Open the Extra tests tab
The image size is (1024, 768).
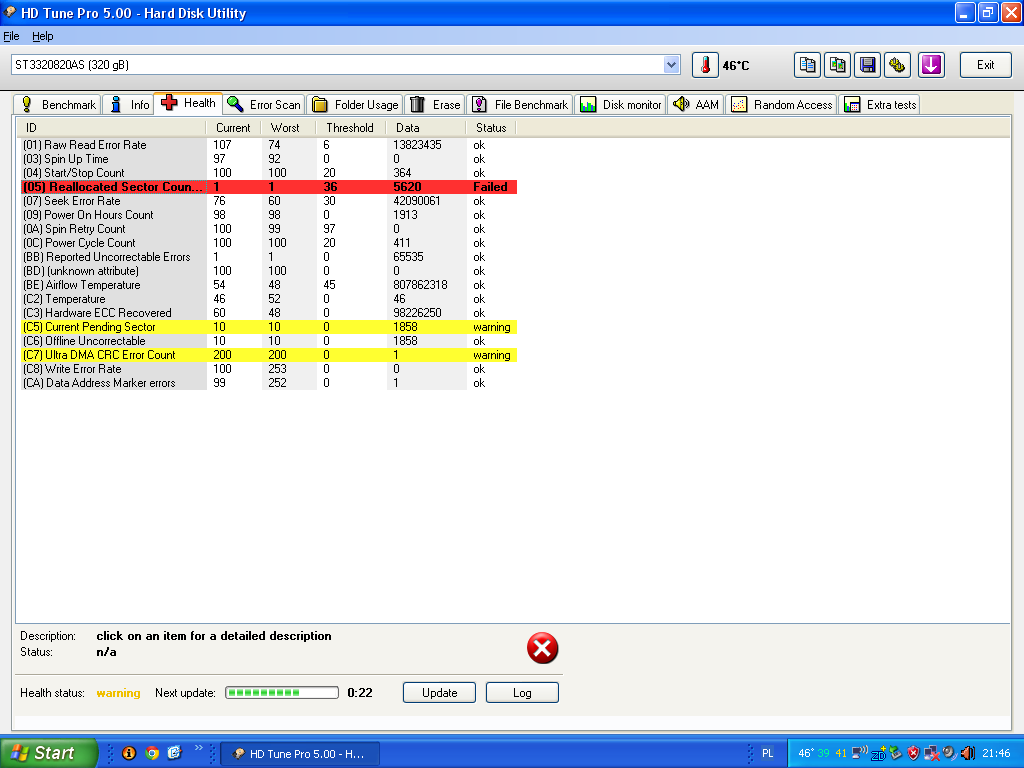click(x=879, y=104)
